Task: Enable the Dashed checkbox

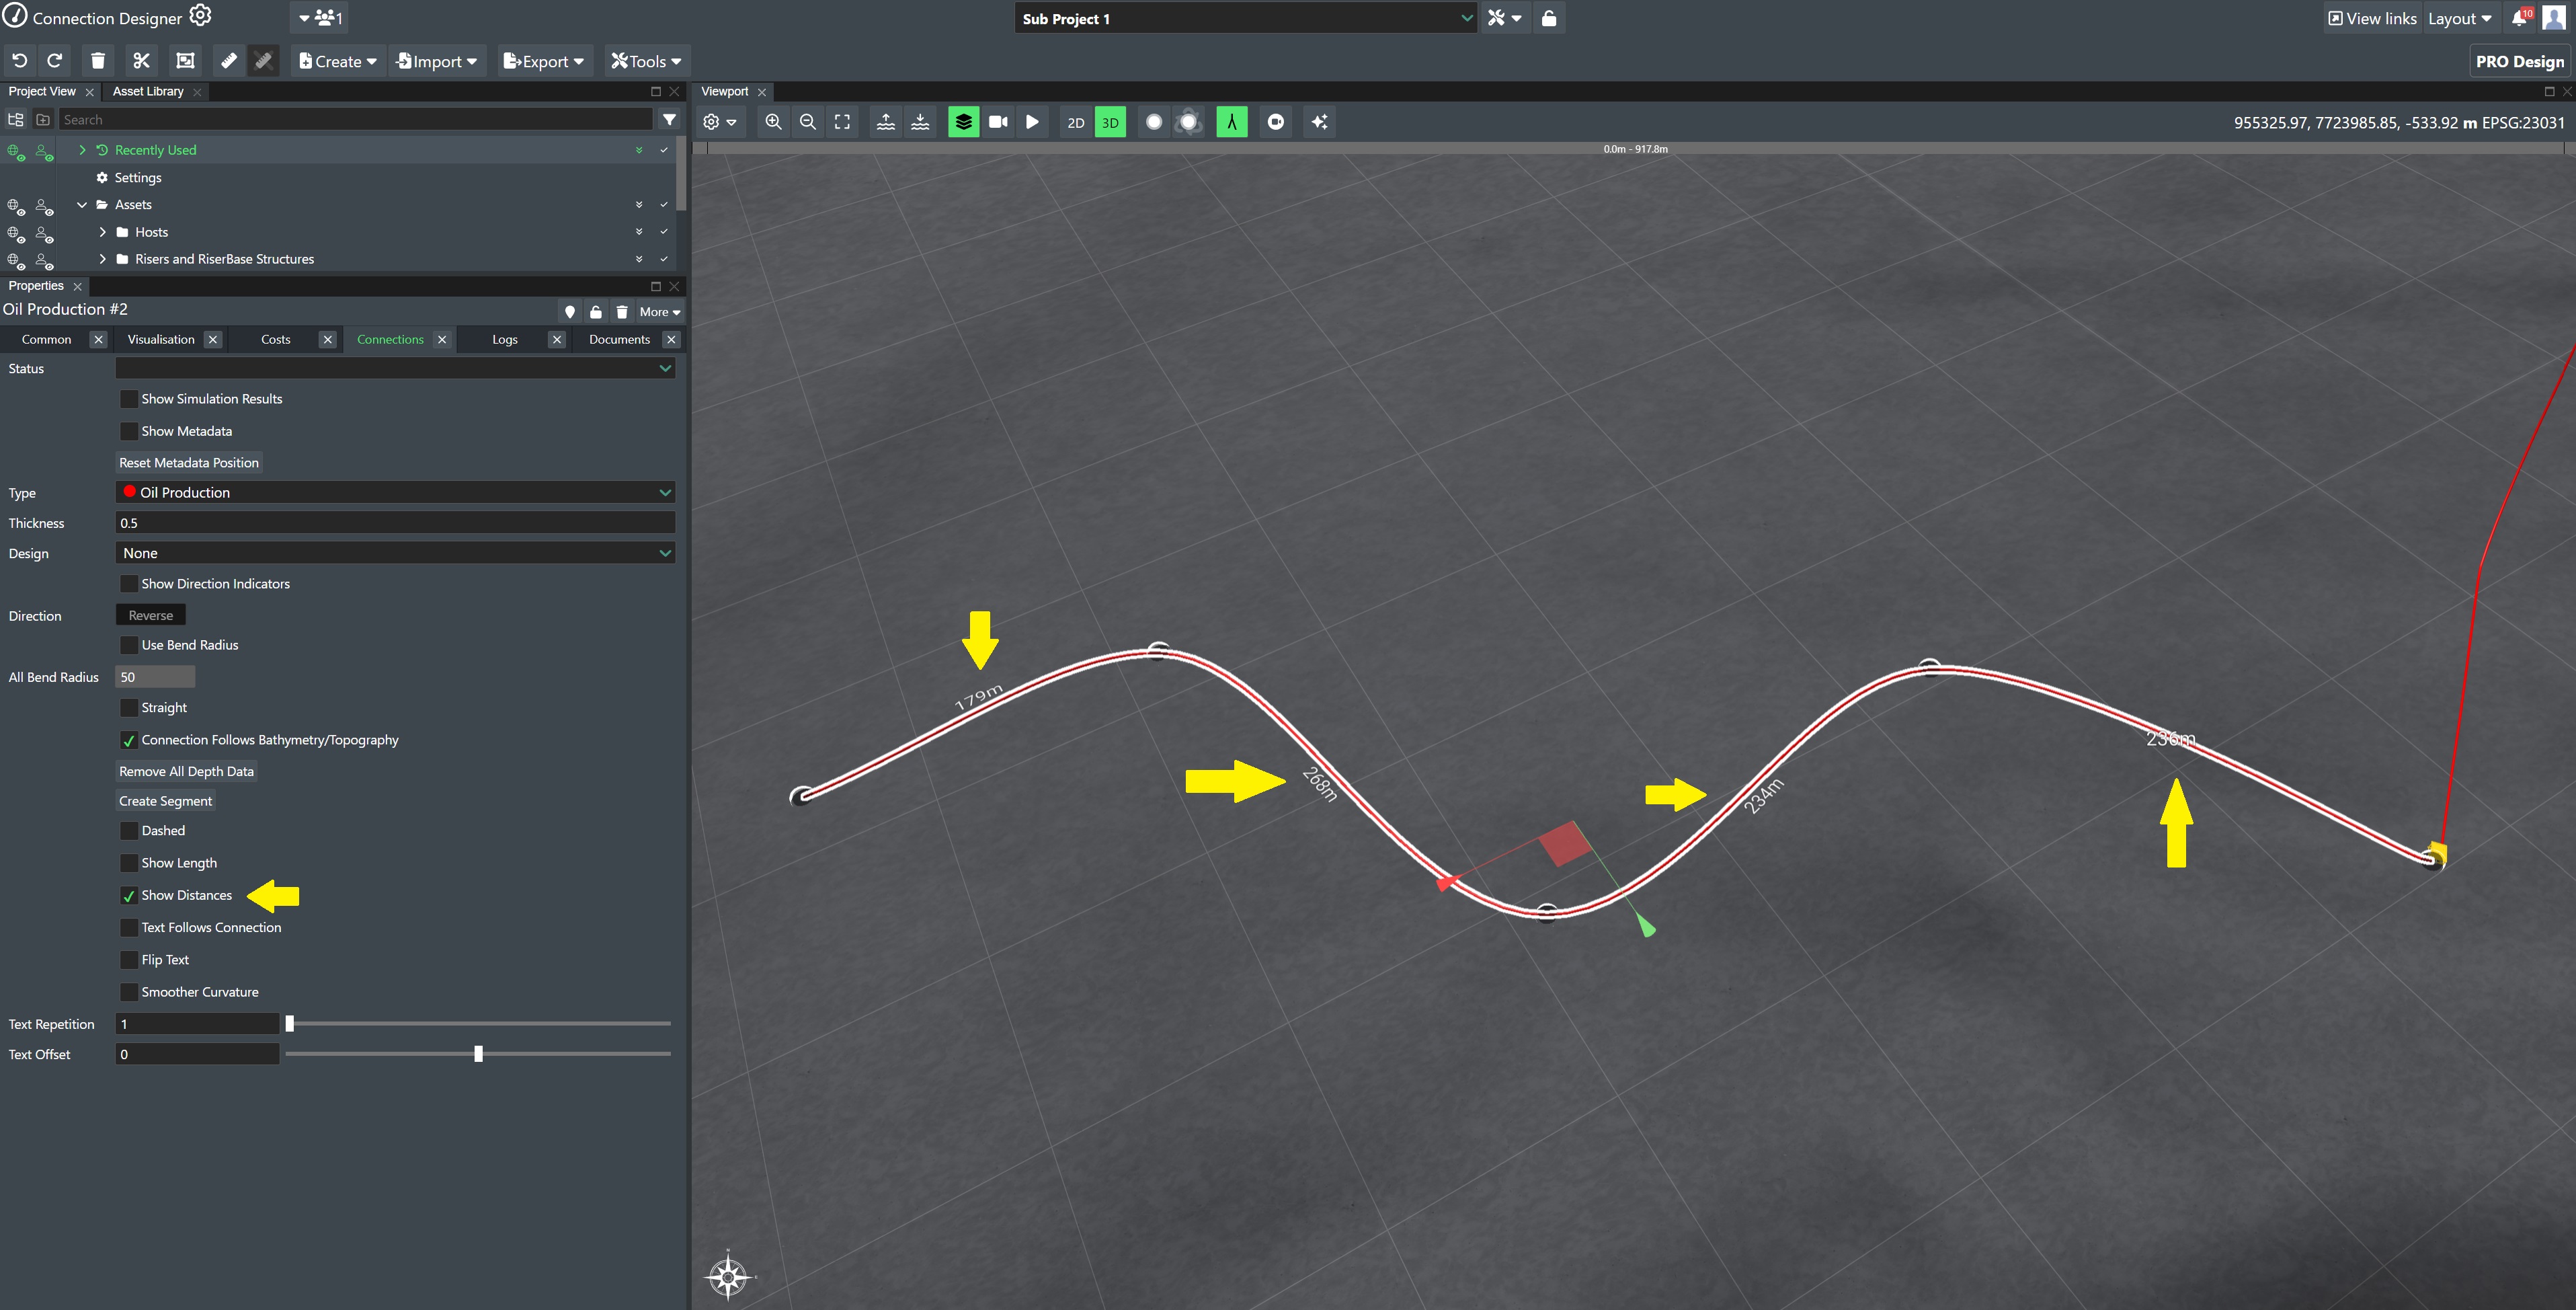Action: click(x=129, y=831)
